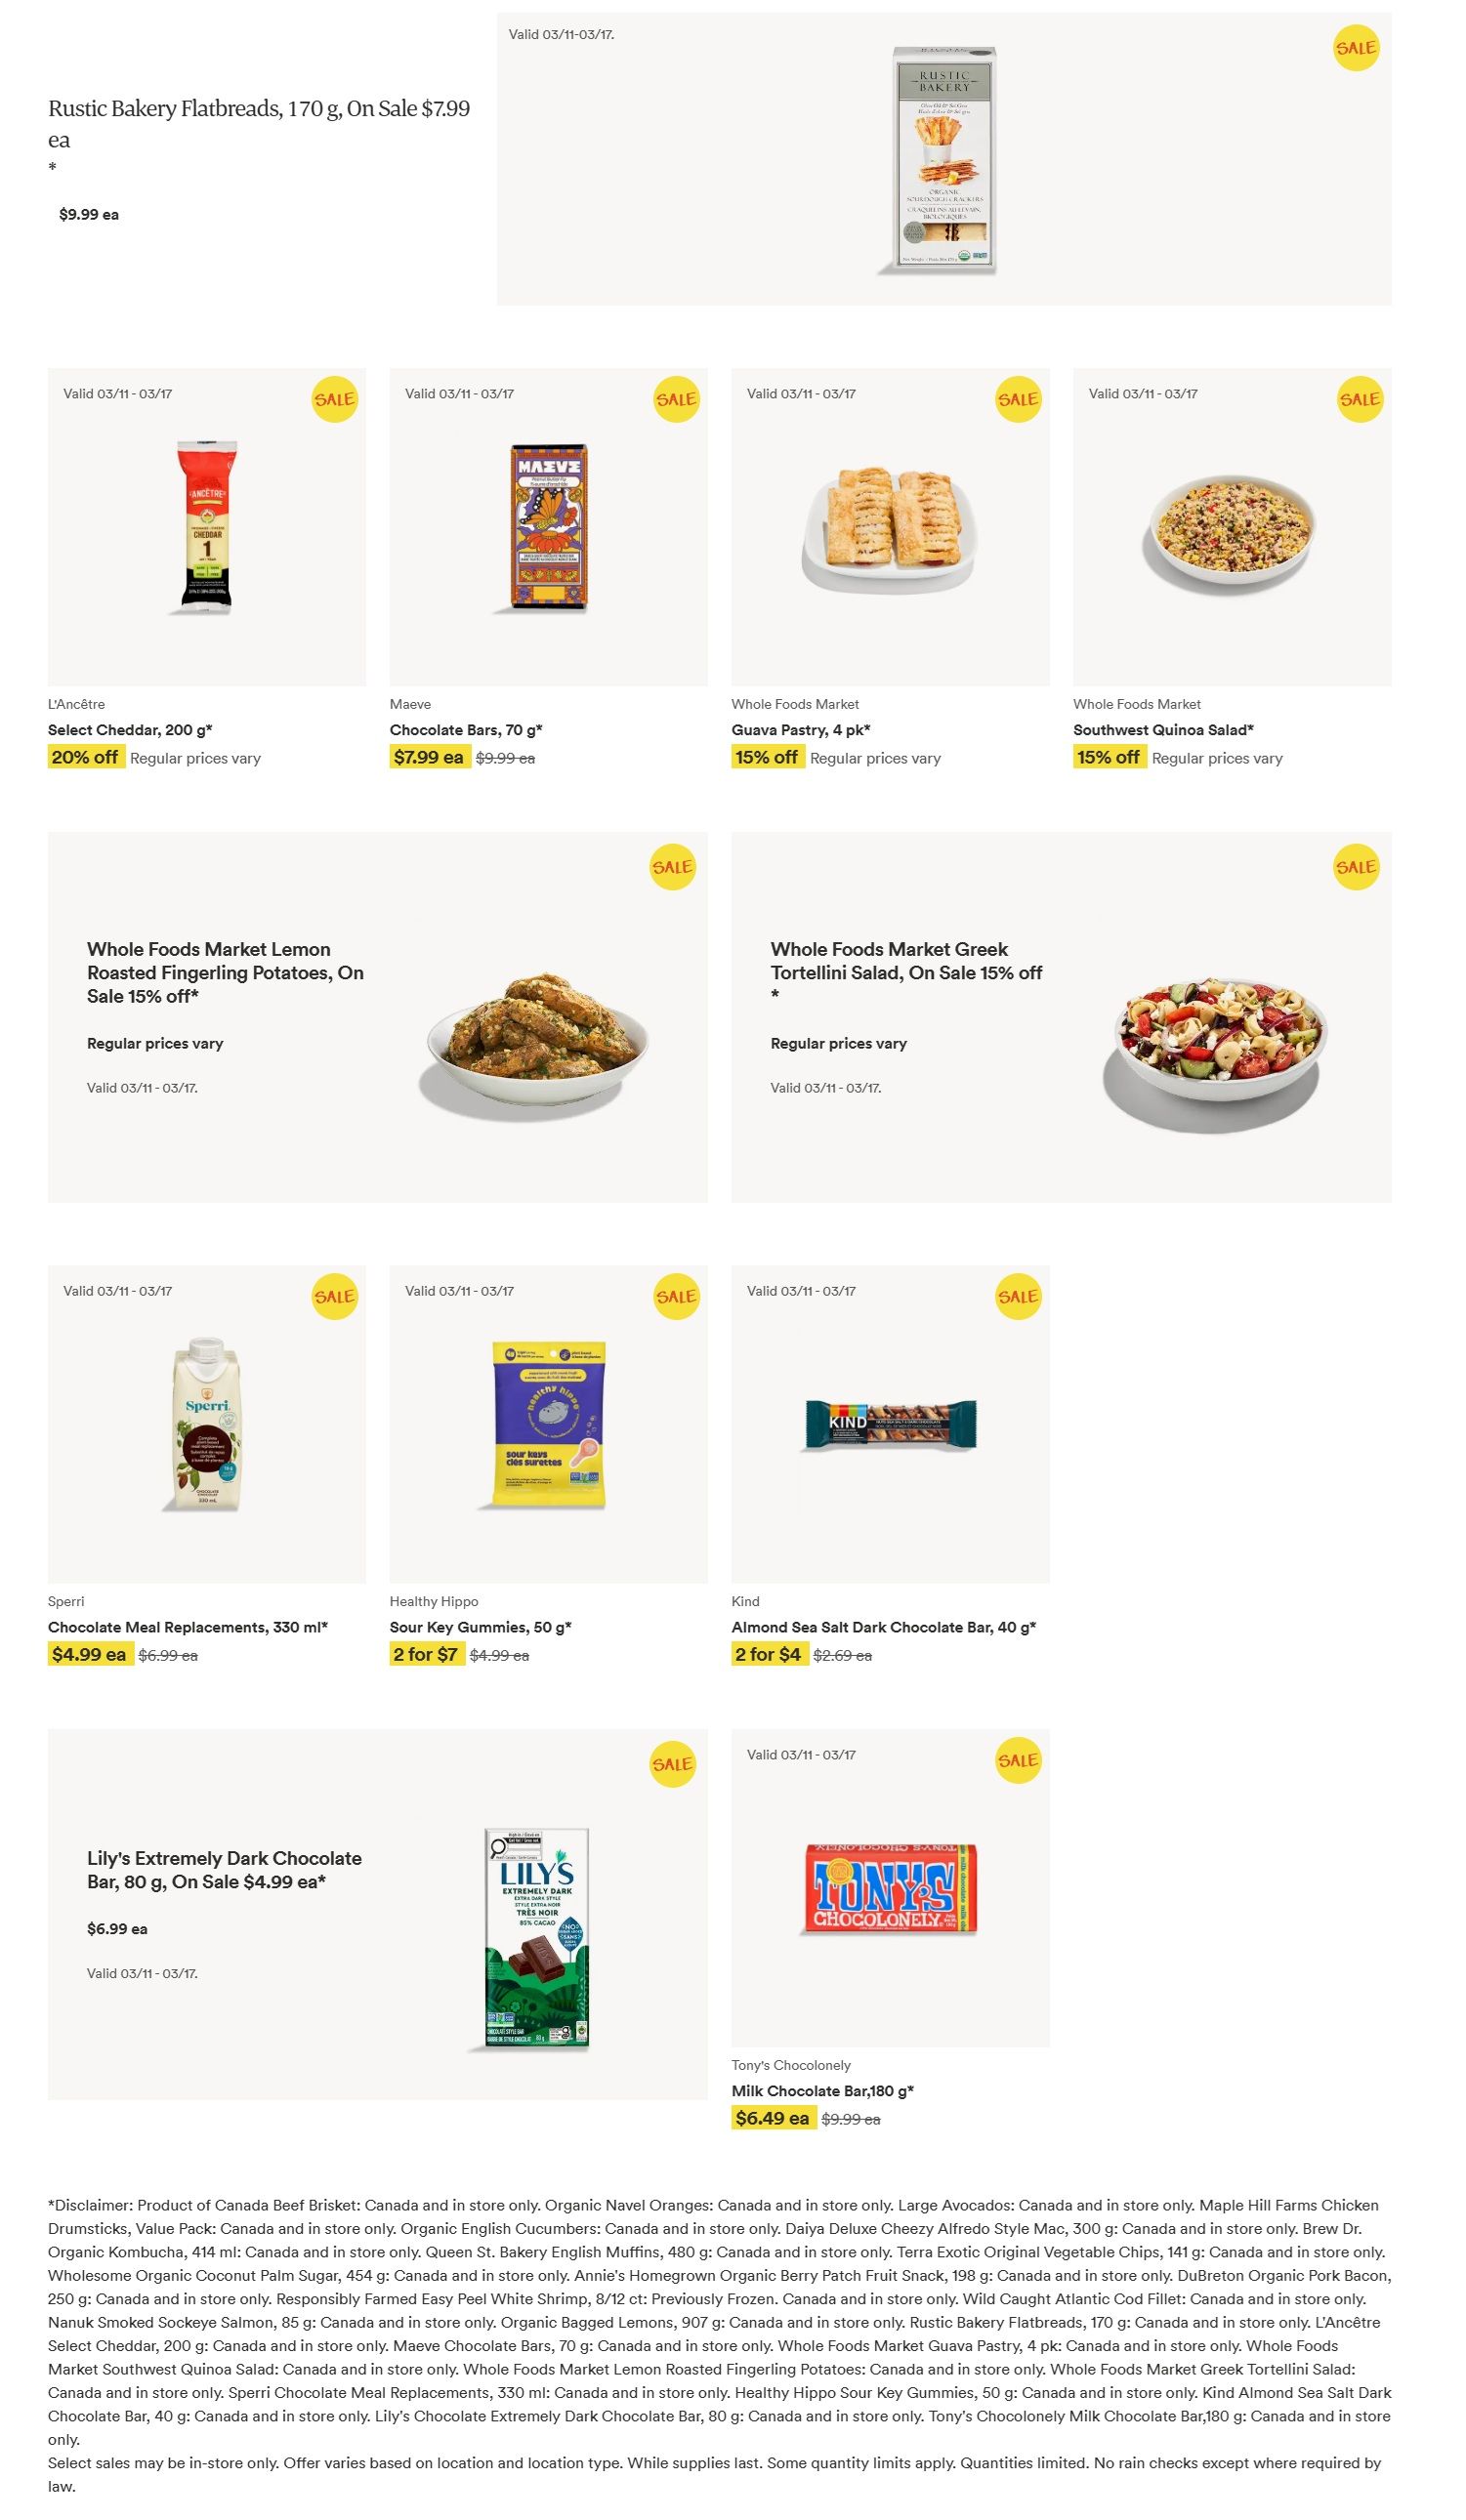
Task: Click the Kind bar product image
Action: [x=890, y=1424]
